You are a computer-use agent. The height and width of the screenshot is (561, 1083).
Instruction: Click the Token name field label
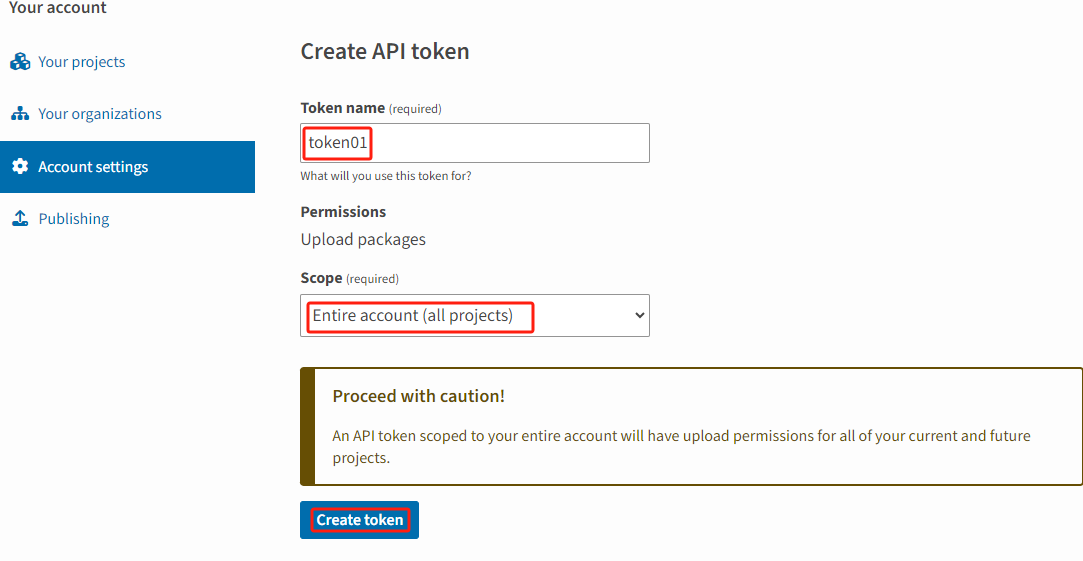pos(342,108)
